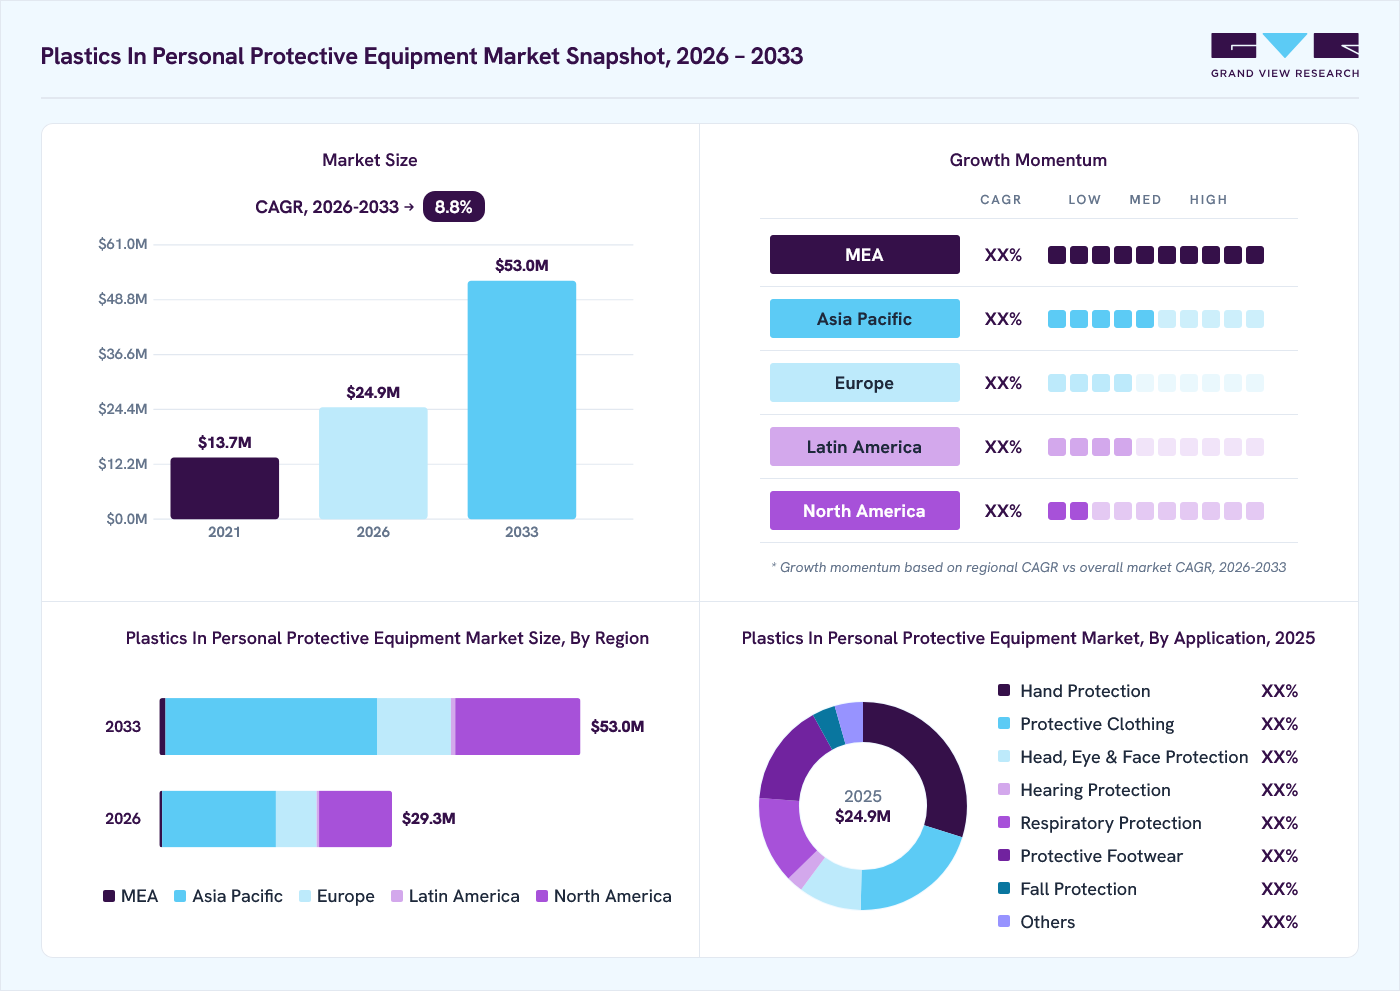Select the tall 2033 bar in Market Size chart
Image resolution: width=1400 pixels, height=991 pixels.
pyautogui.click(x=522, y=400)
